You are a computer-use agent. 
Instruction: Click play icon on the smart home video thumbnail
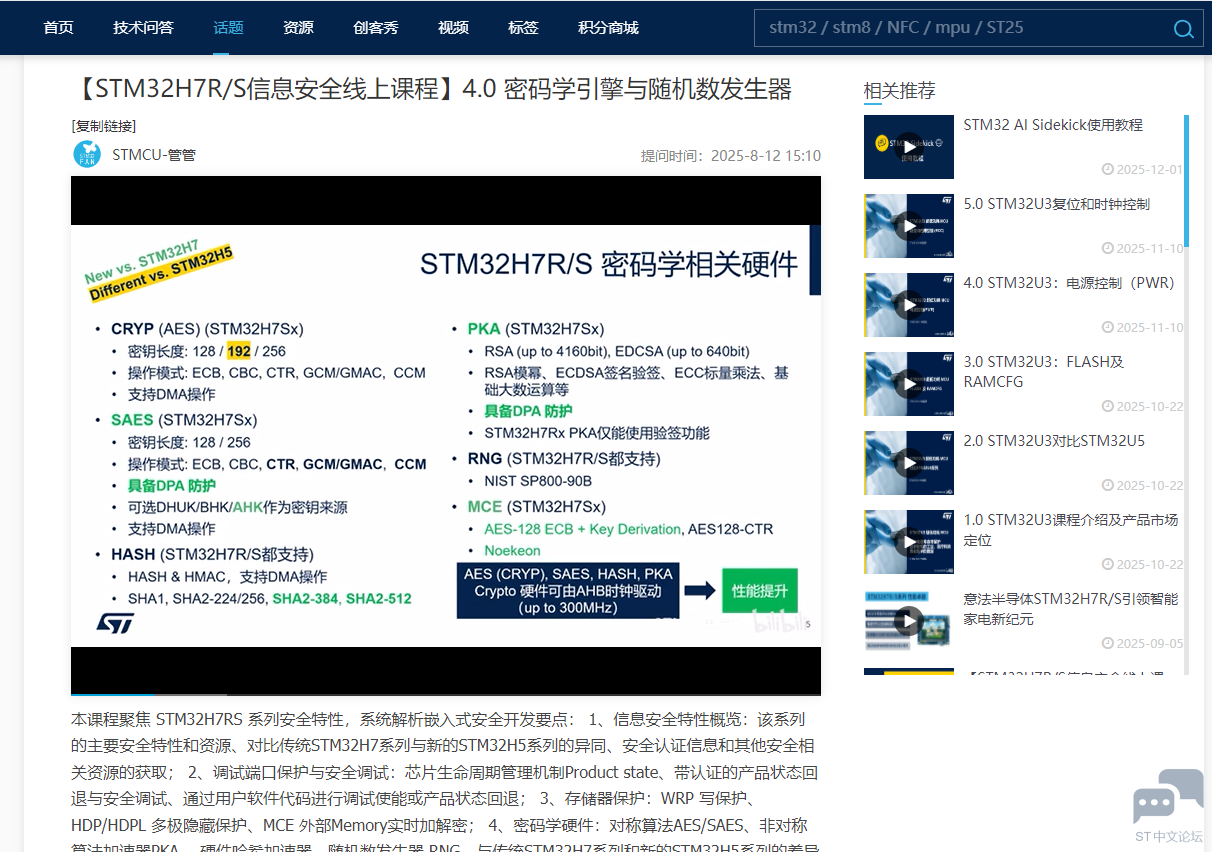pyautogui.click(x=909, y=620)
